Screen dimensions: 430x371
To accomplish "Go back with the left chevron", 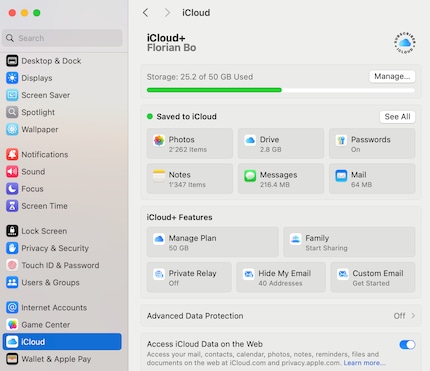I will [145, 13].
